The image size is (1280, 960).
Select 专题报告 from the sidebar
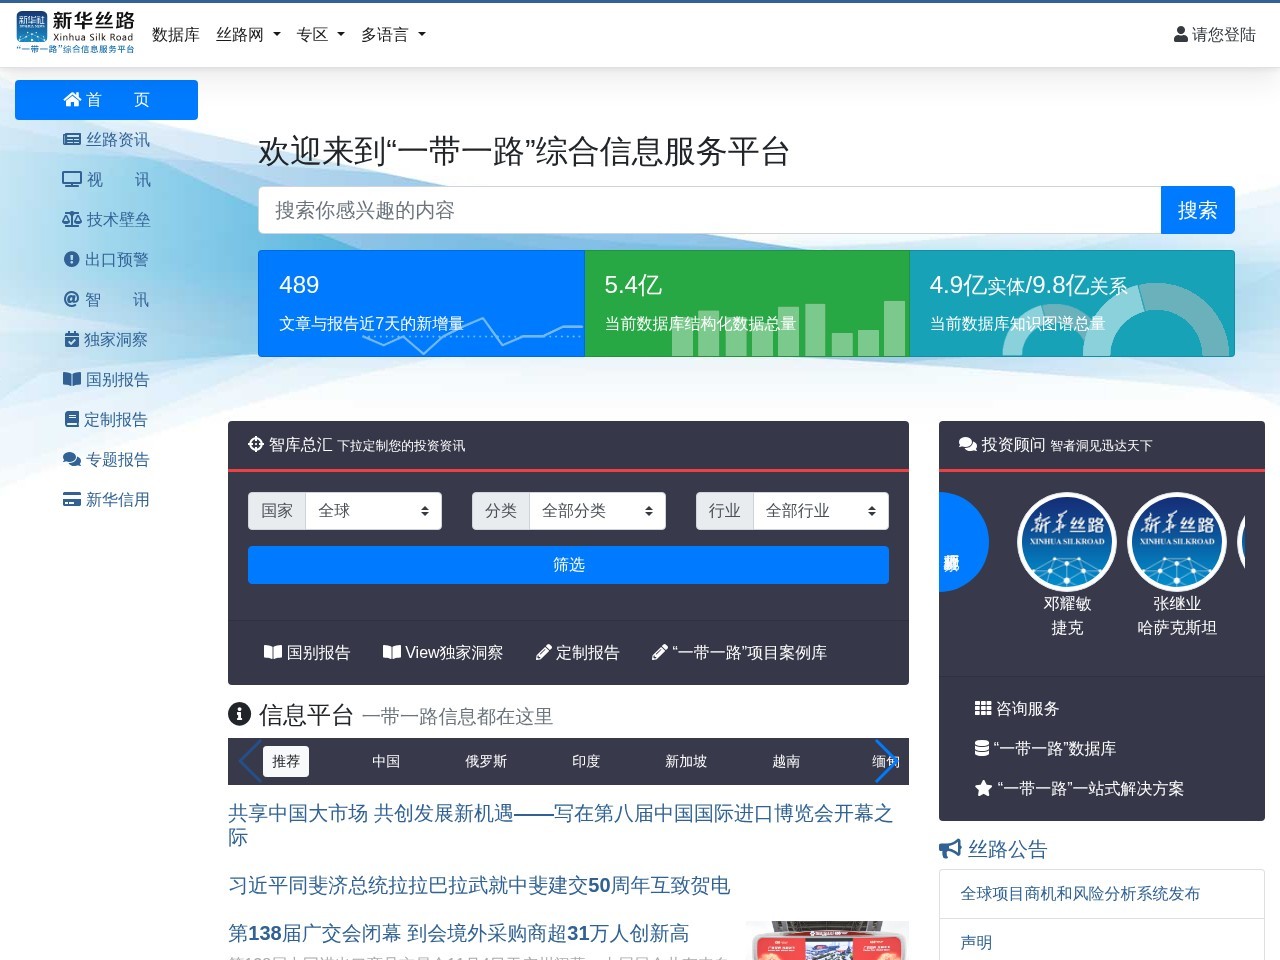pyautogui.click(x=105, y=460)
